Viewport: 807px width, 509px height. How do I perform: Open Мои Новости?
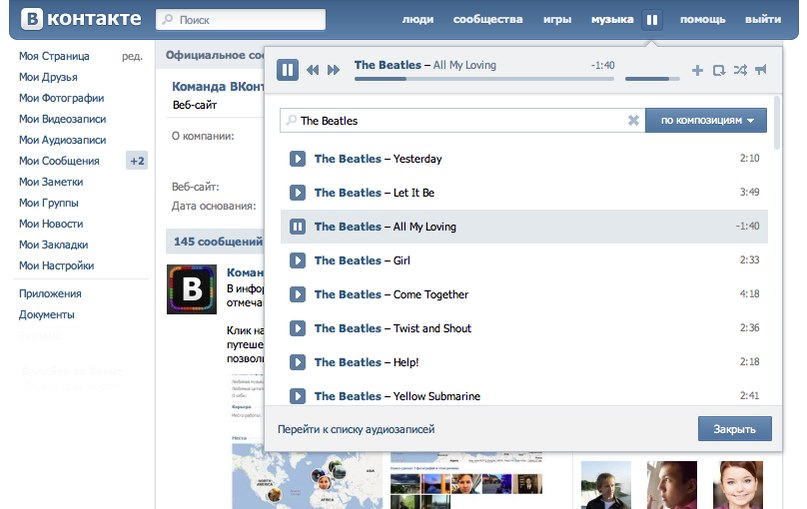coord(51,224)
